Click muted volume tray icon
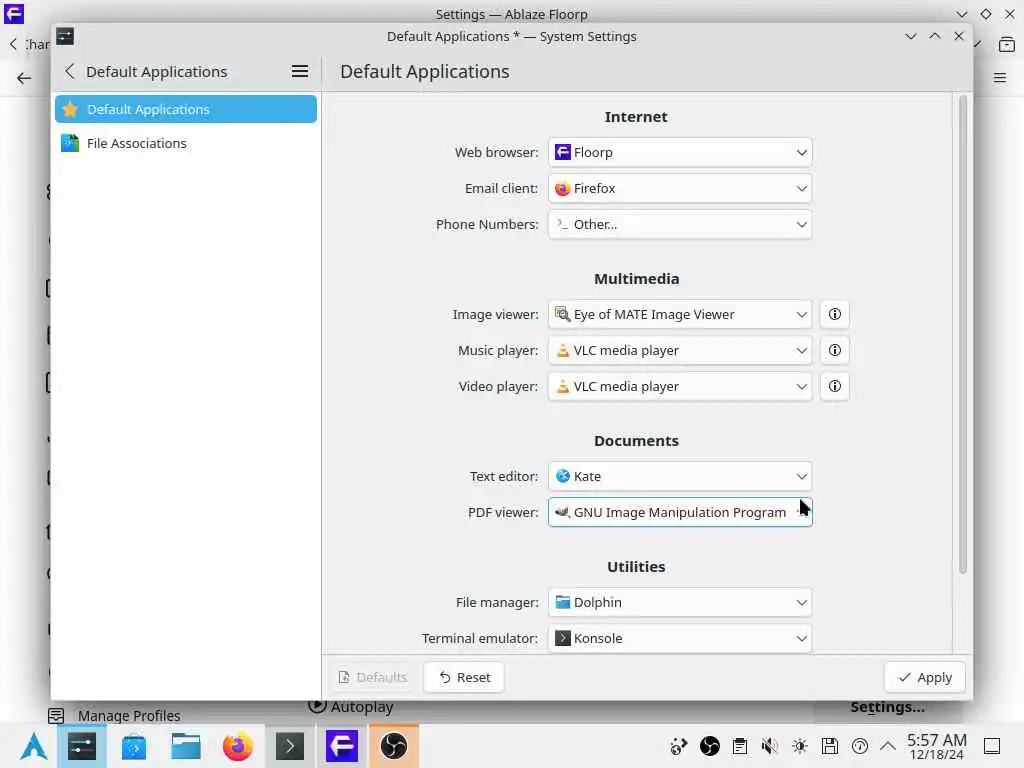Screen dimensions: 1024x768 coord(769,746)
